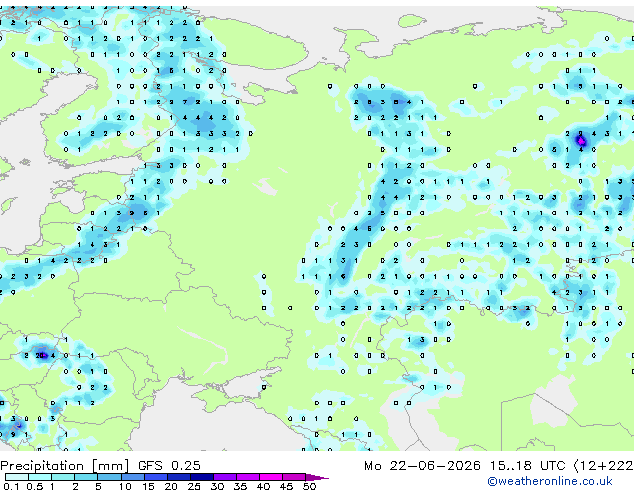This screenshot has height=490, width=634.
Task: Click the '20' grid value in dark-blue cell
Action: (40, 356)
